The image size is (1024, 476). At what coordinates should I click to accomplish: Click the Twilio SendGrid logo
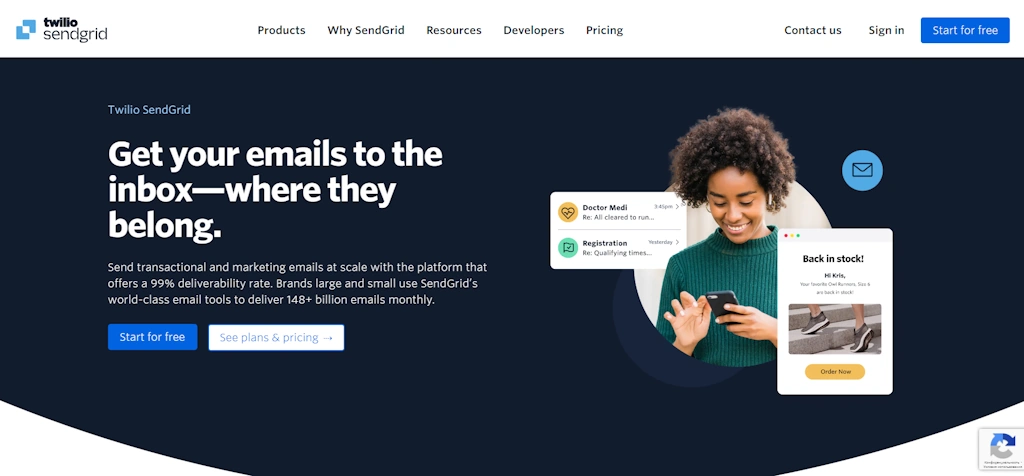coord(61,30)
